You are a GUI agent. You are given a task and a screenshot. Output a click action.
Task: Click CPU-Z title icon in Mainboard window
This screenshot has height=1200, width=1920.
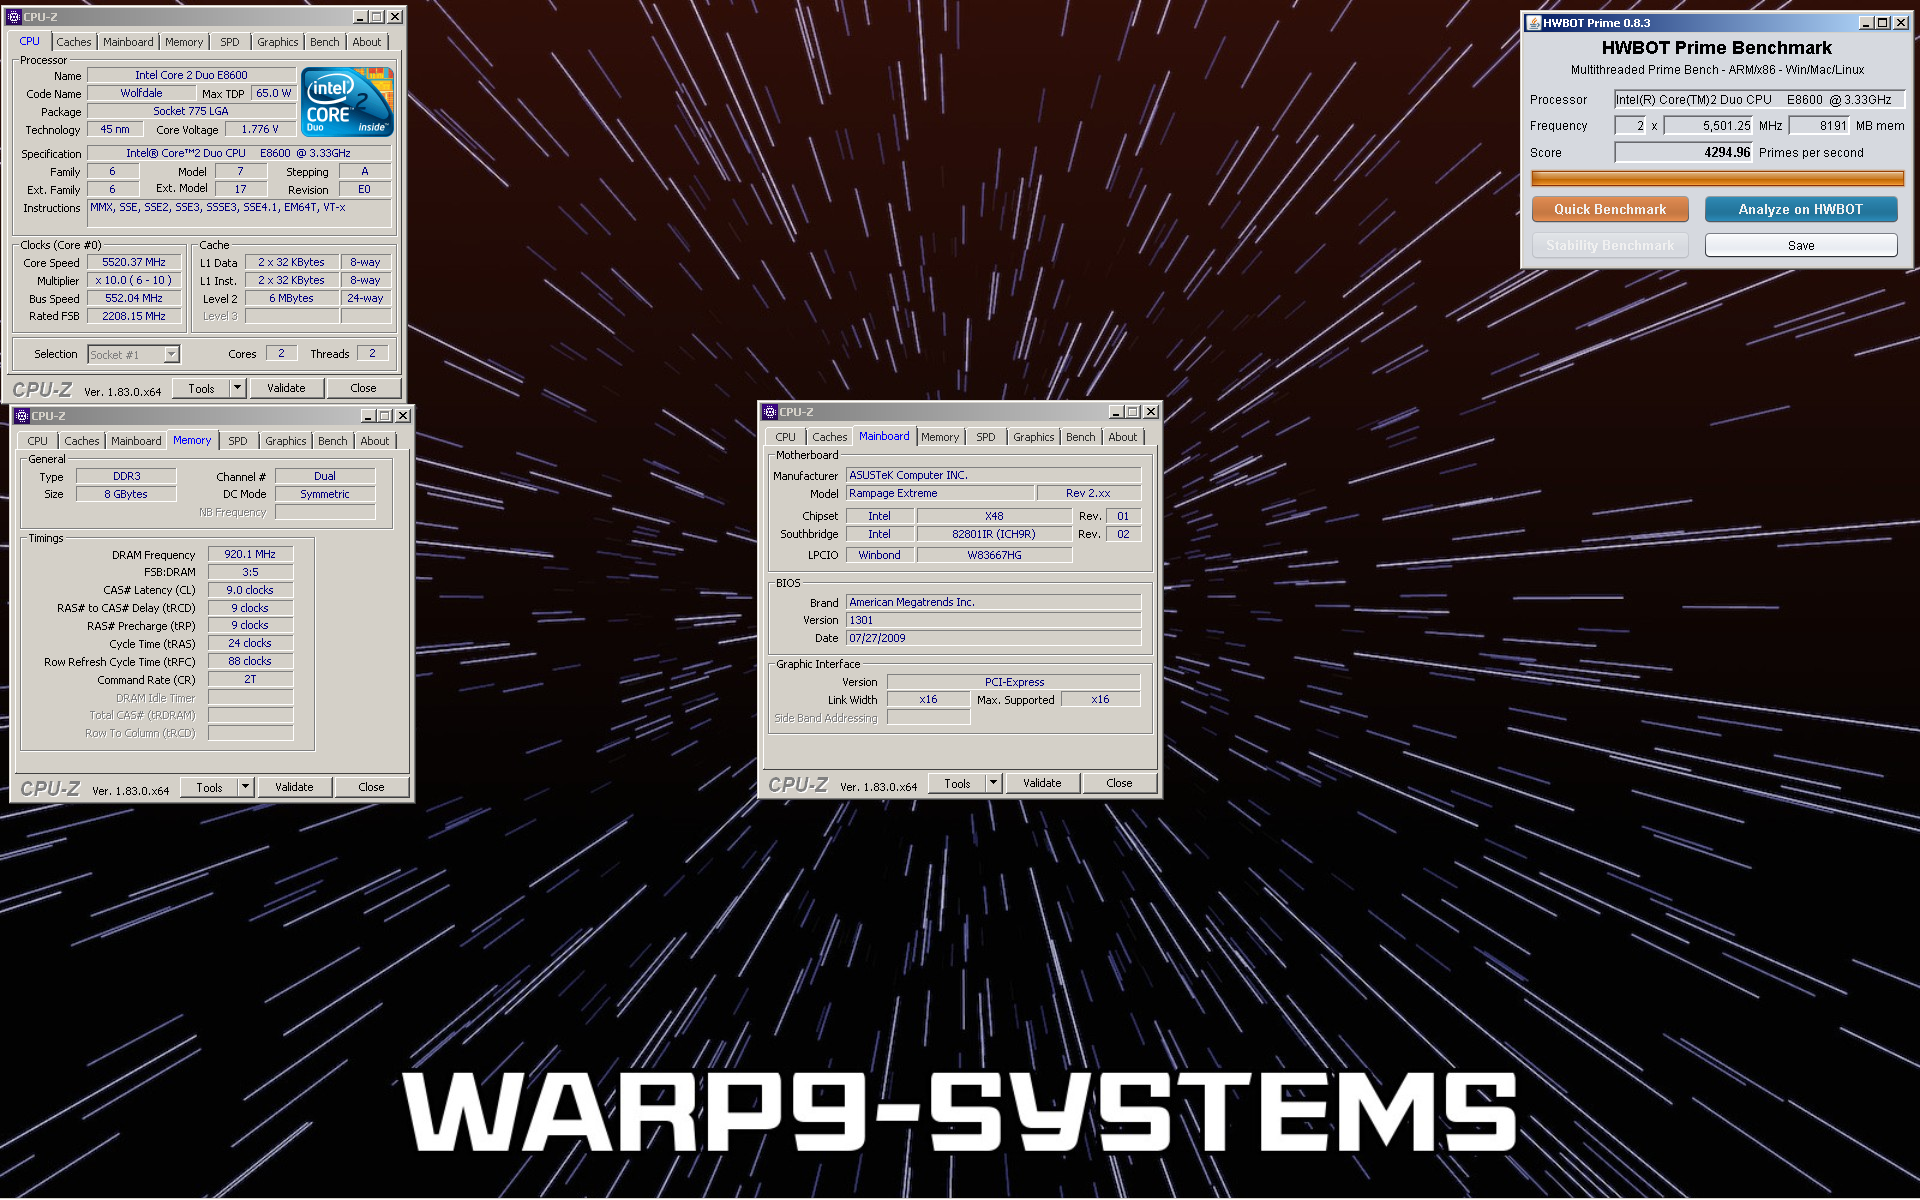770,412
